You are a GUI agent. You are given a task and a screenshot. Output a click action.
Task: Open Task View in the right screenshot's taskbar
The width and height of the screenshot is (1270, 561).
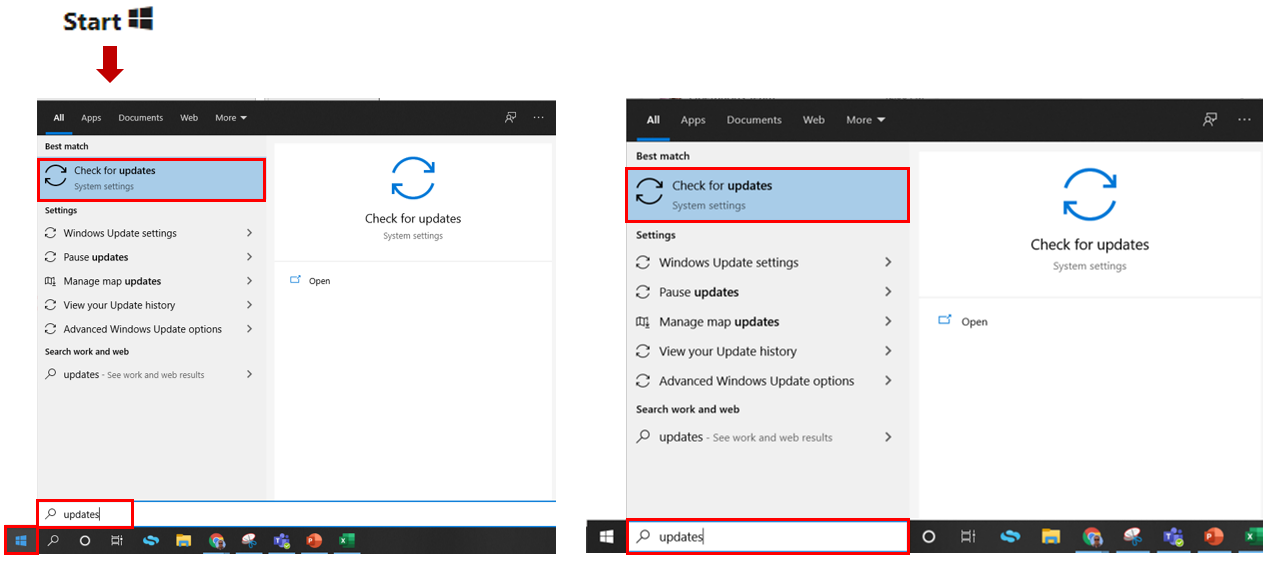point(968,537)
